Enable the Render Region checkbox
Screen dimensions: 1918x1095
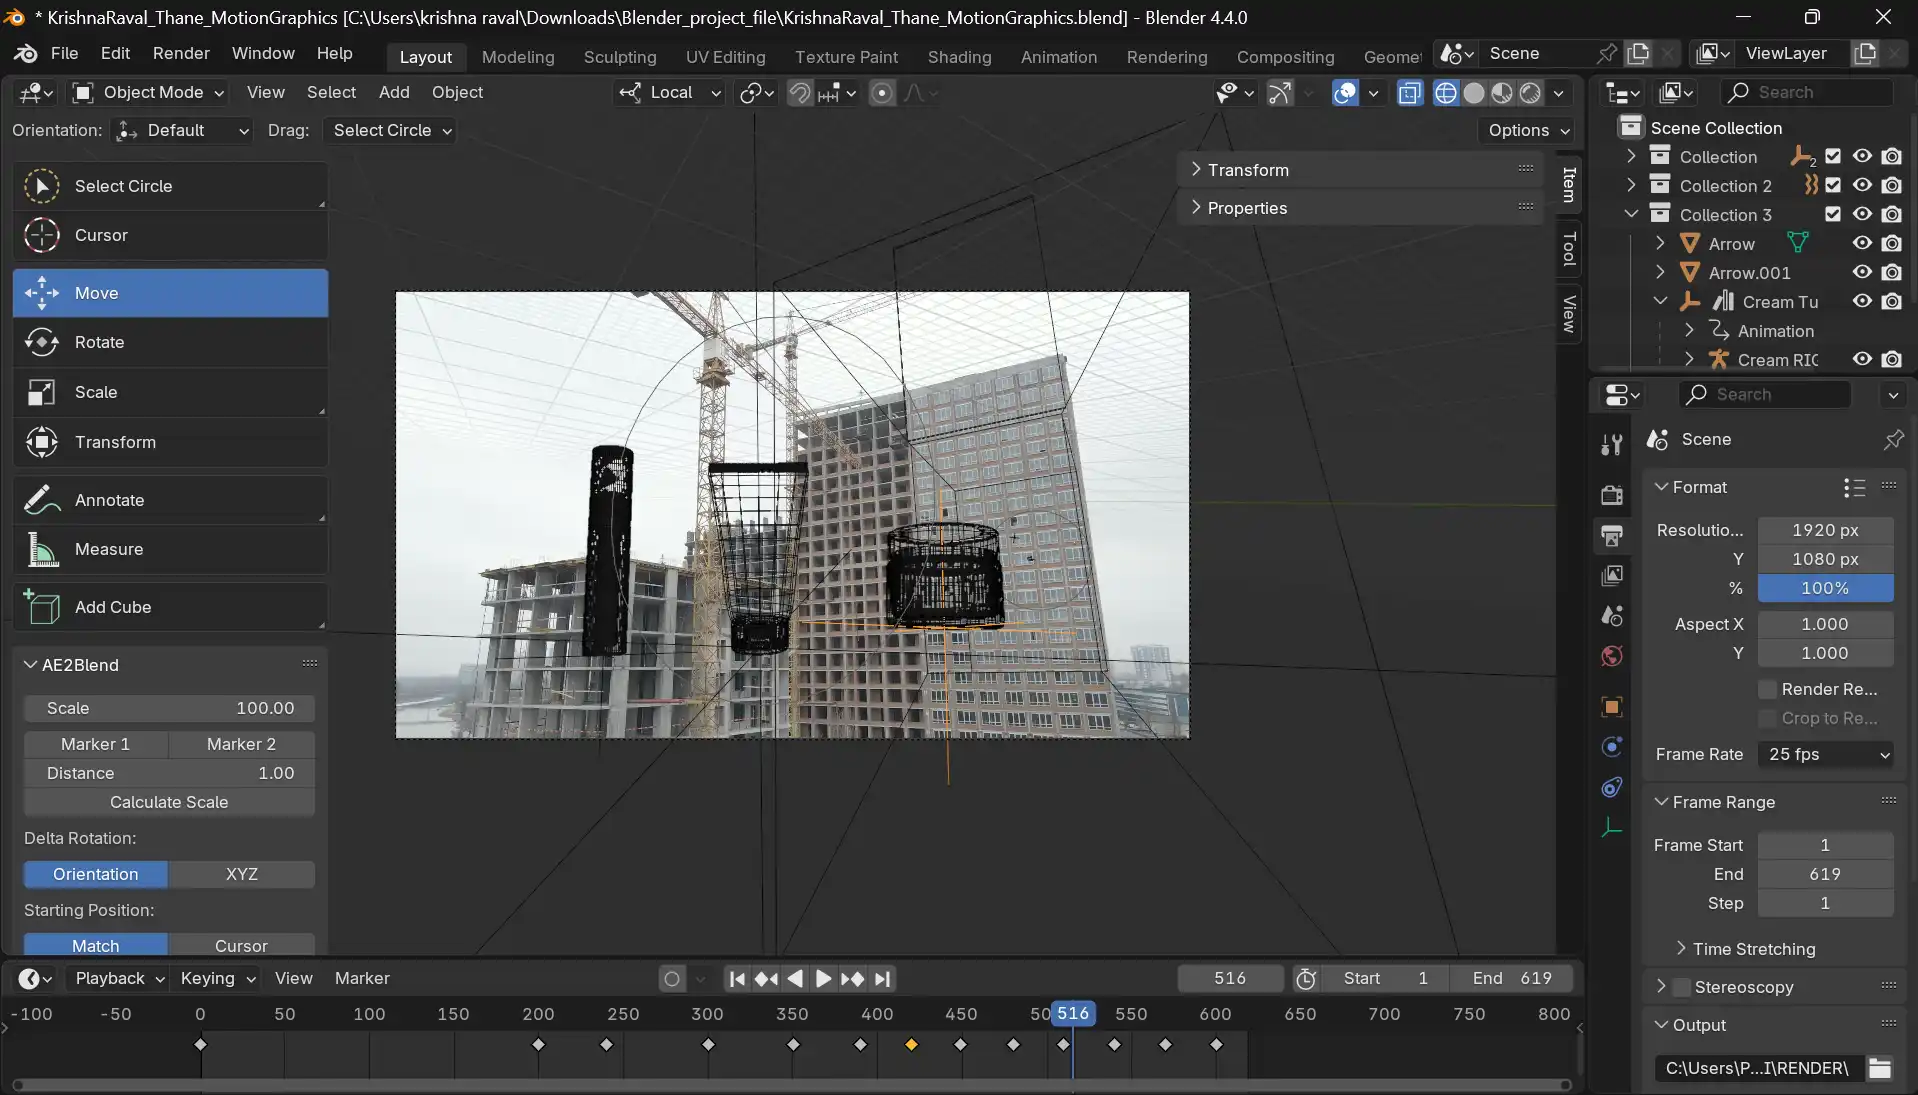[x=1768, y=689]
